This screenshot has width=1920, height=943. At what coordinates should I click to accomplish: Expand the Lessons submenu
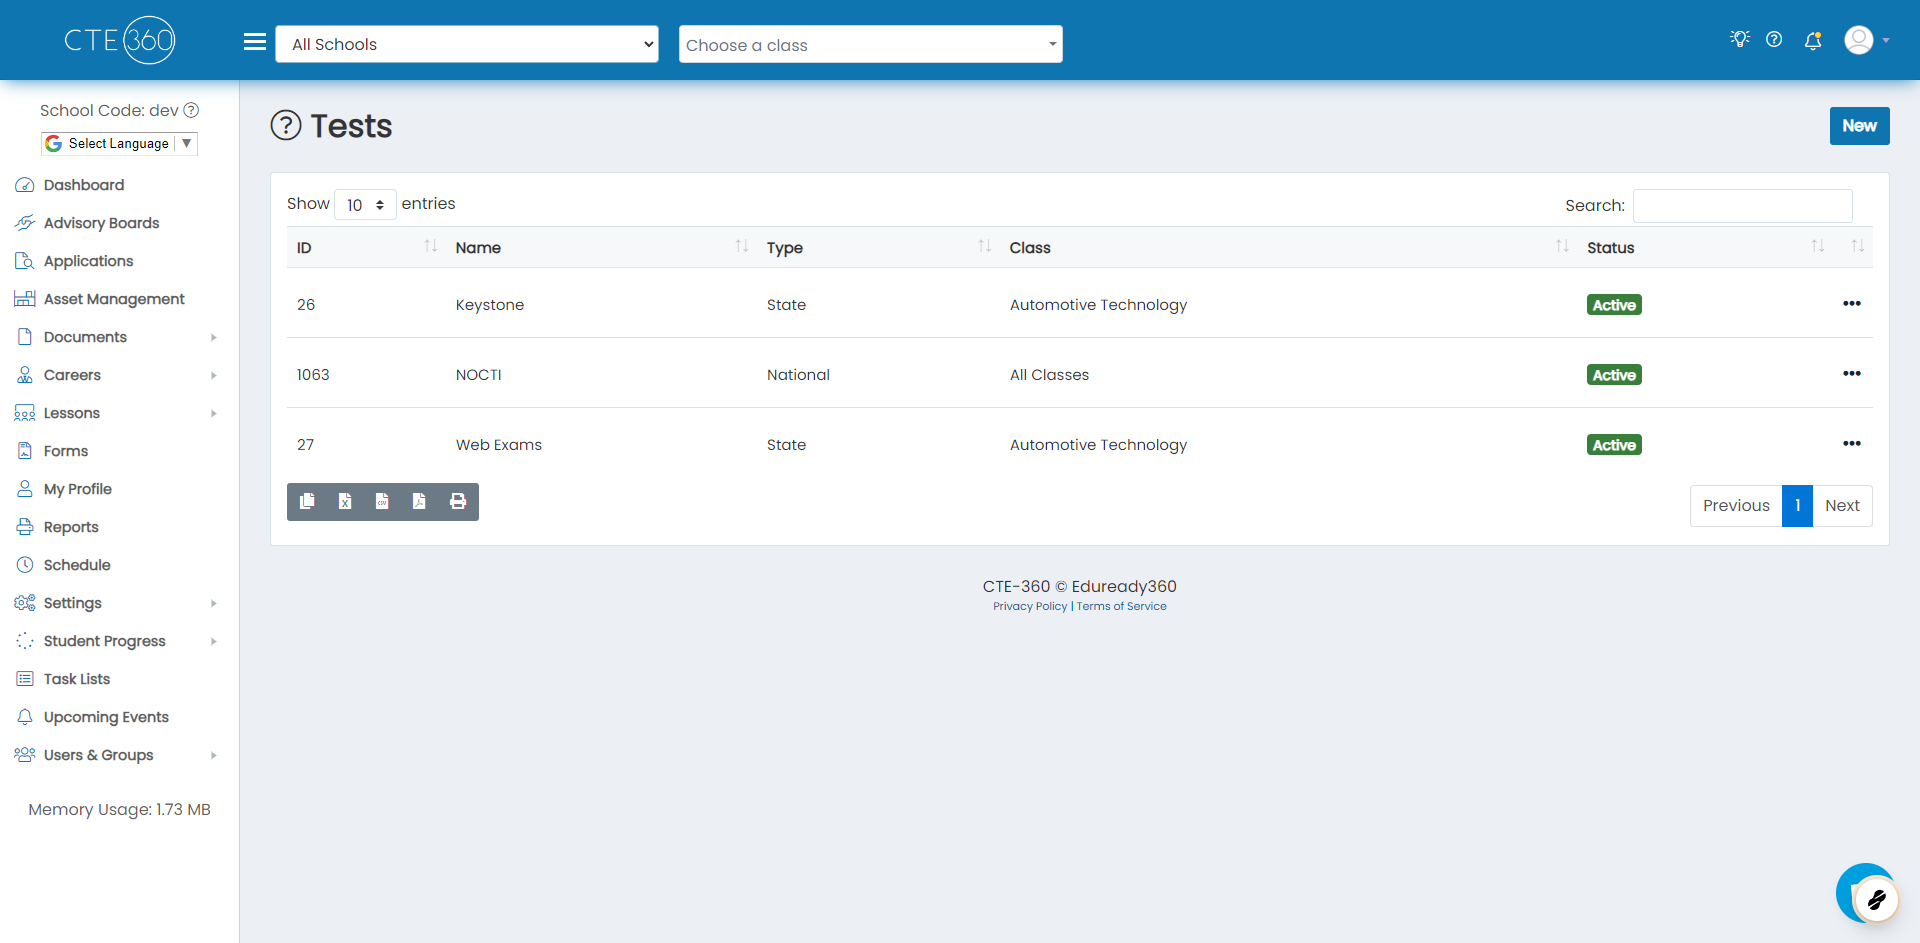click(117, 413)
